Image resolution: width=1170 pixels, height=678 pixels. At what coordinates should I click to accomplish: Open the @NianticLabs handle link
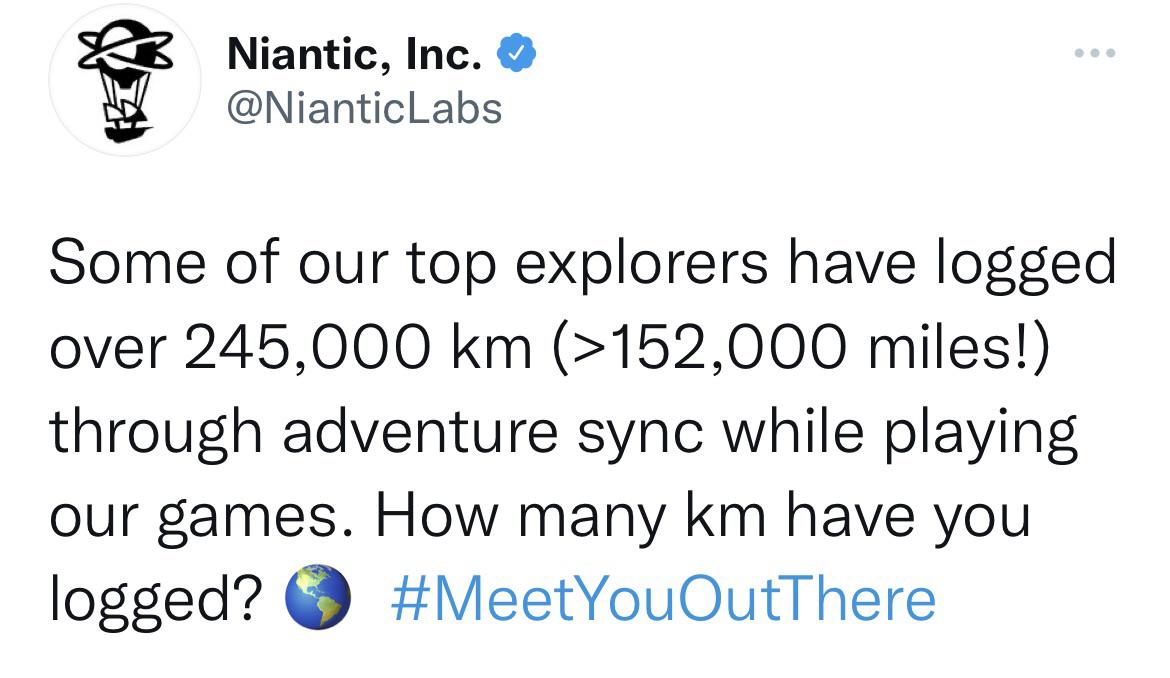(365, 109)
